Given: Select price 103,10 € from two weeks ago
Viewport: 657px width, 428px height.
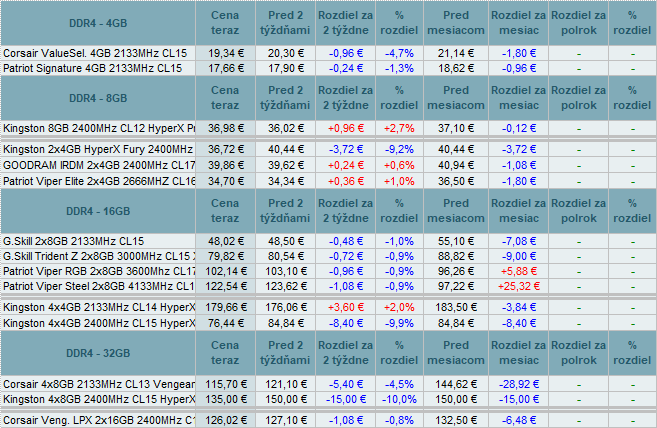Looking at the screenshot, I should 285,271.
